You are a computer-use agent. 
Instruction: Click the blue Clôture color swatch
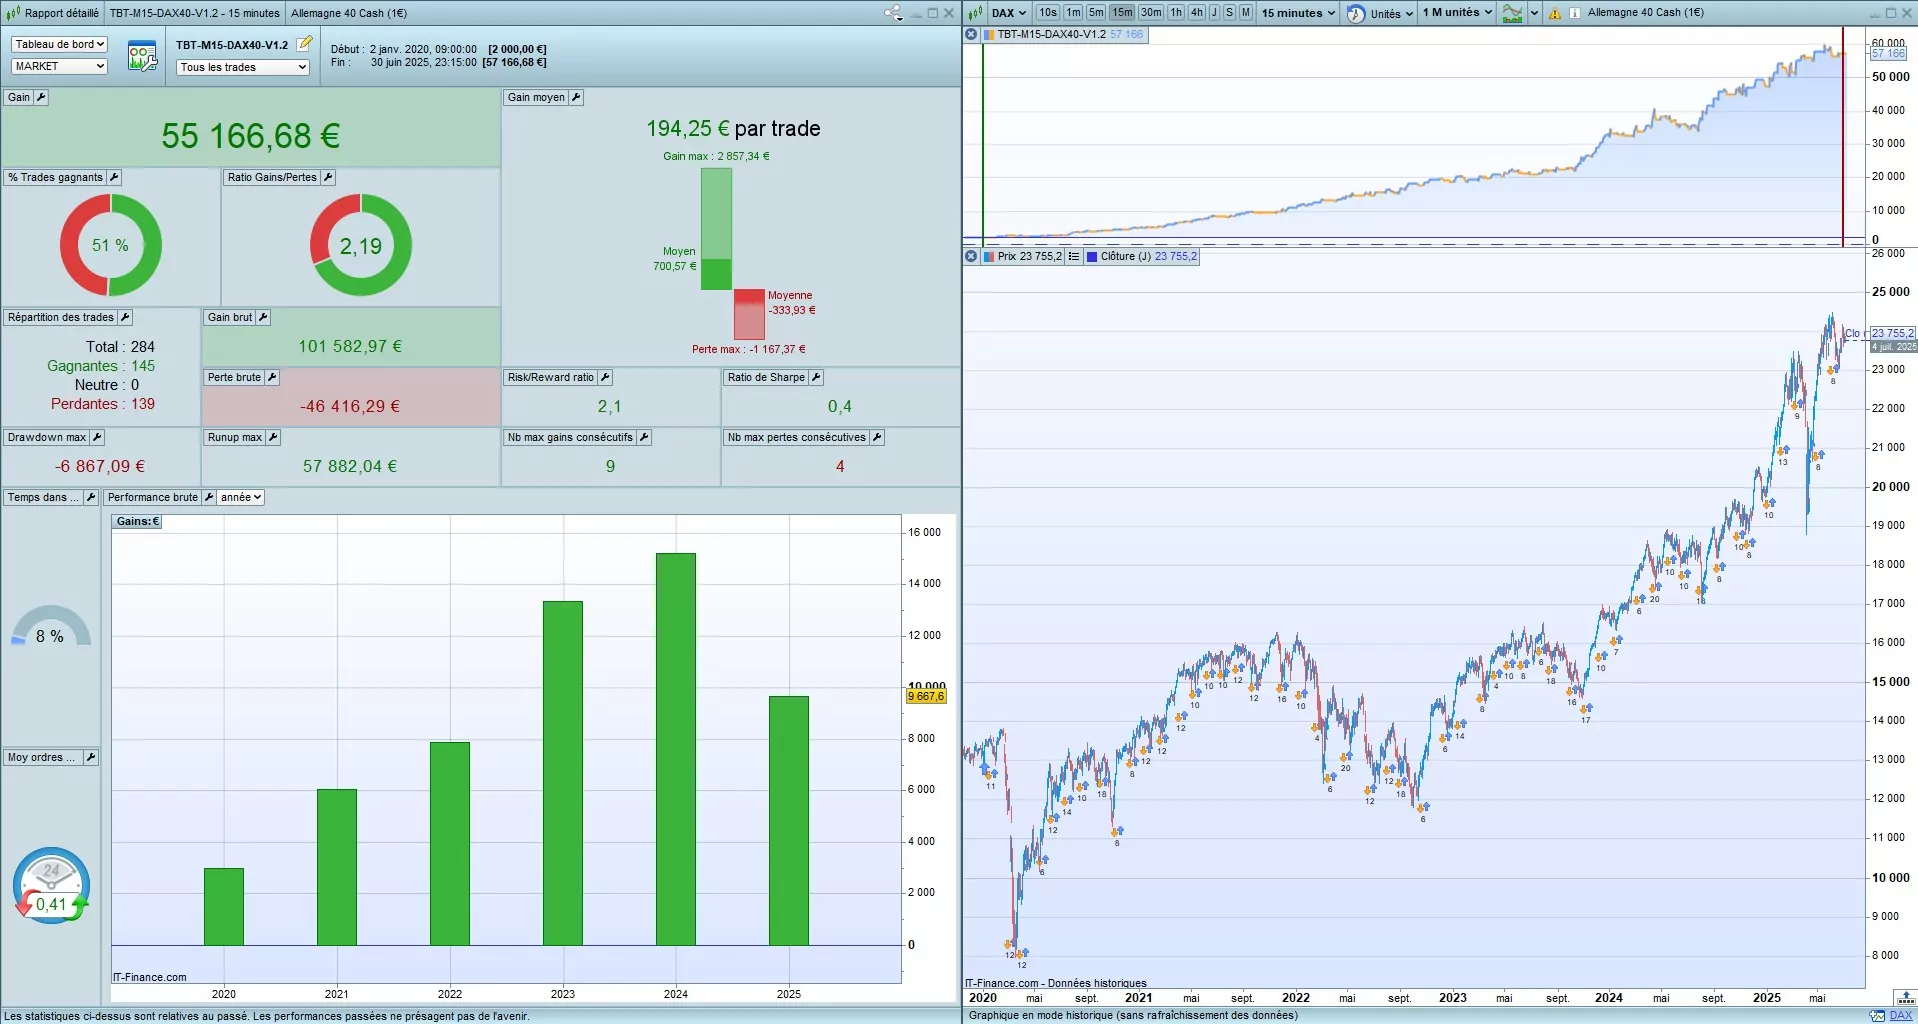pos(1092,256)
